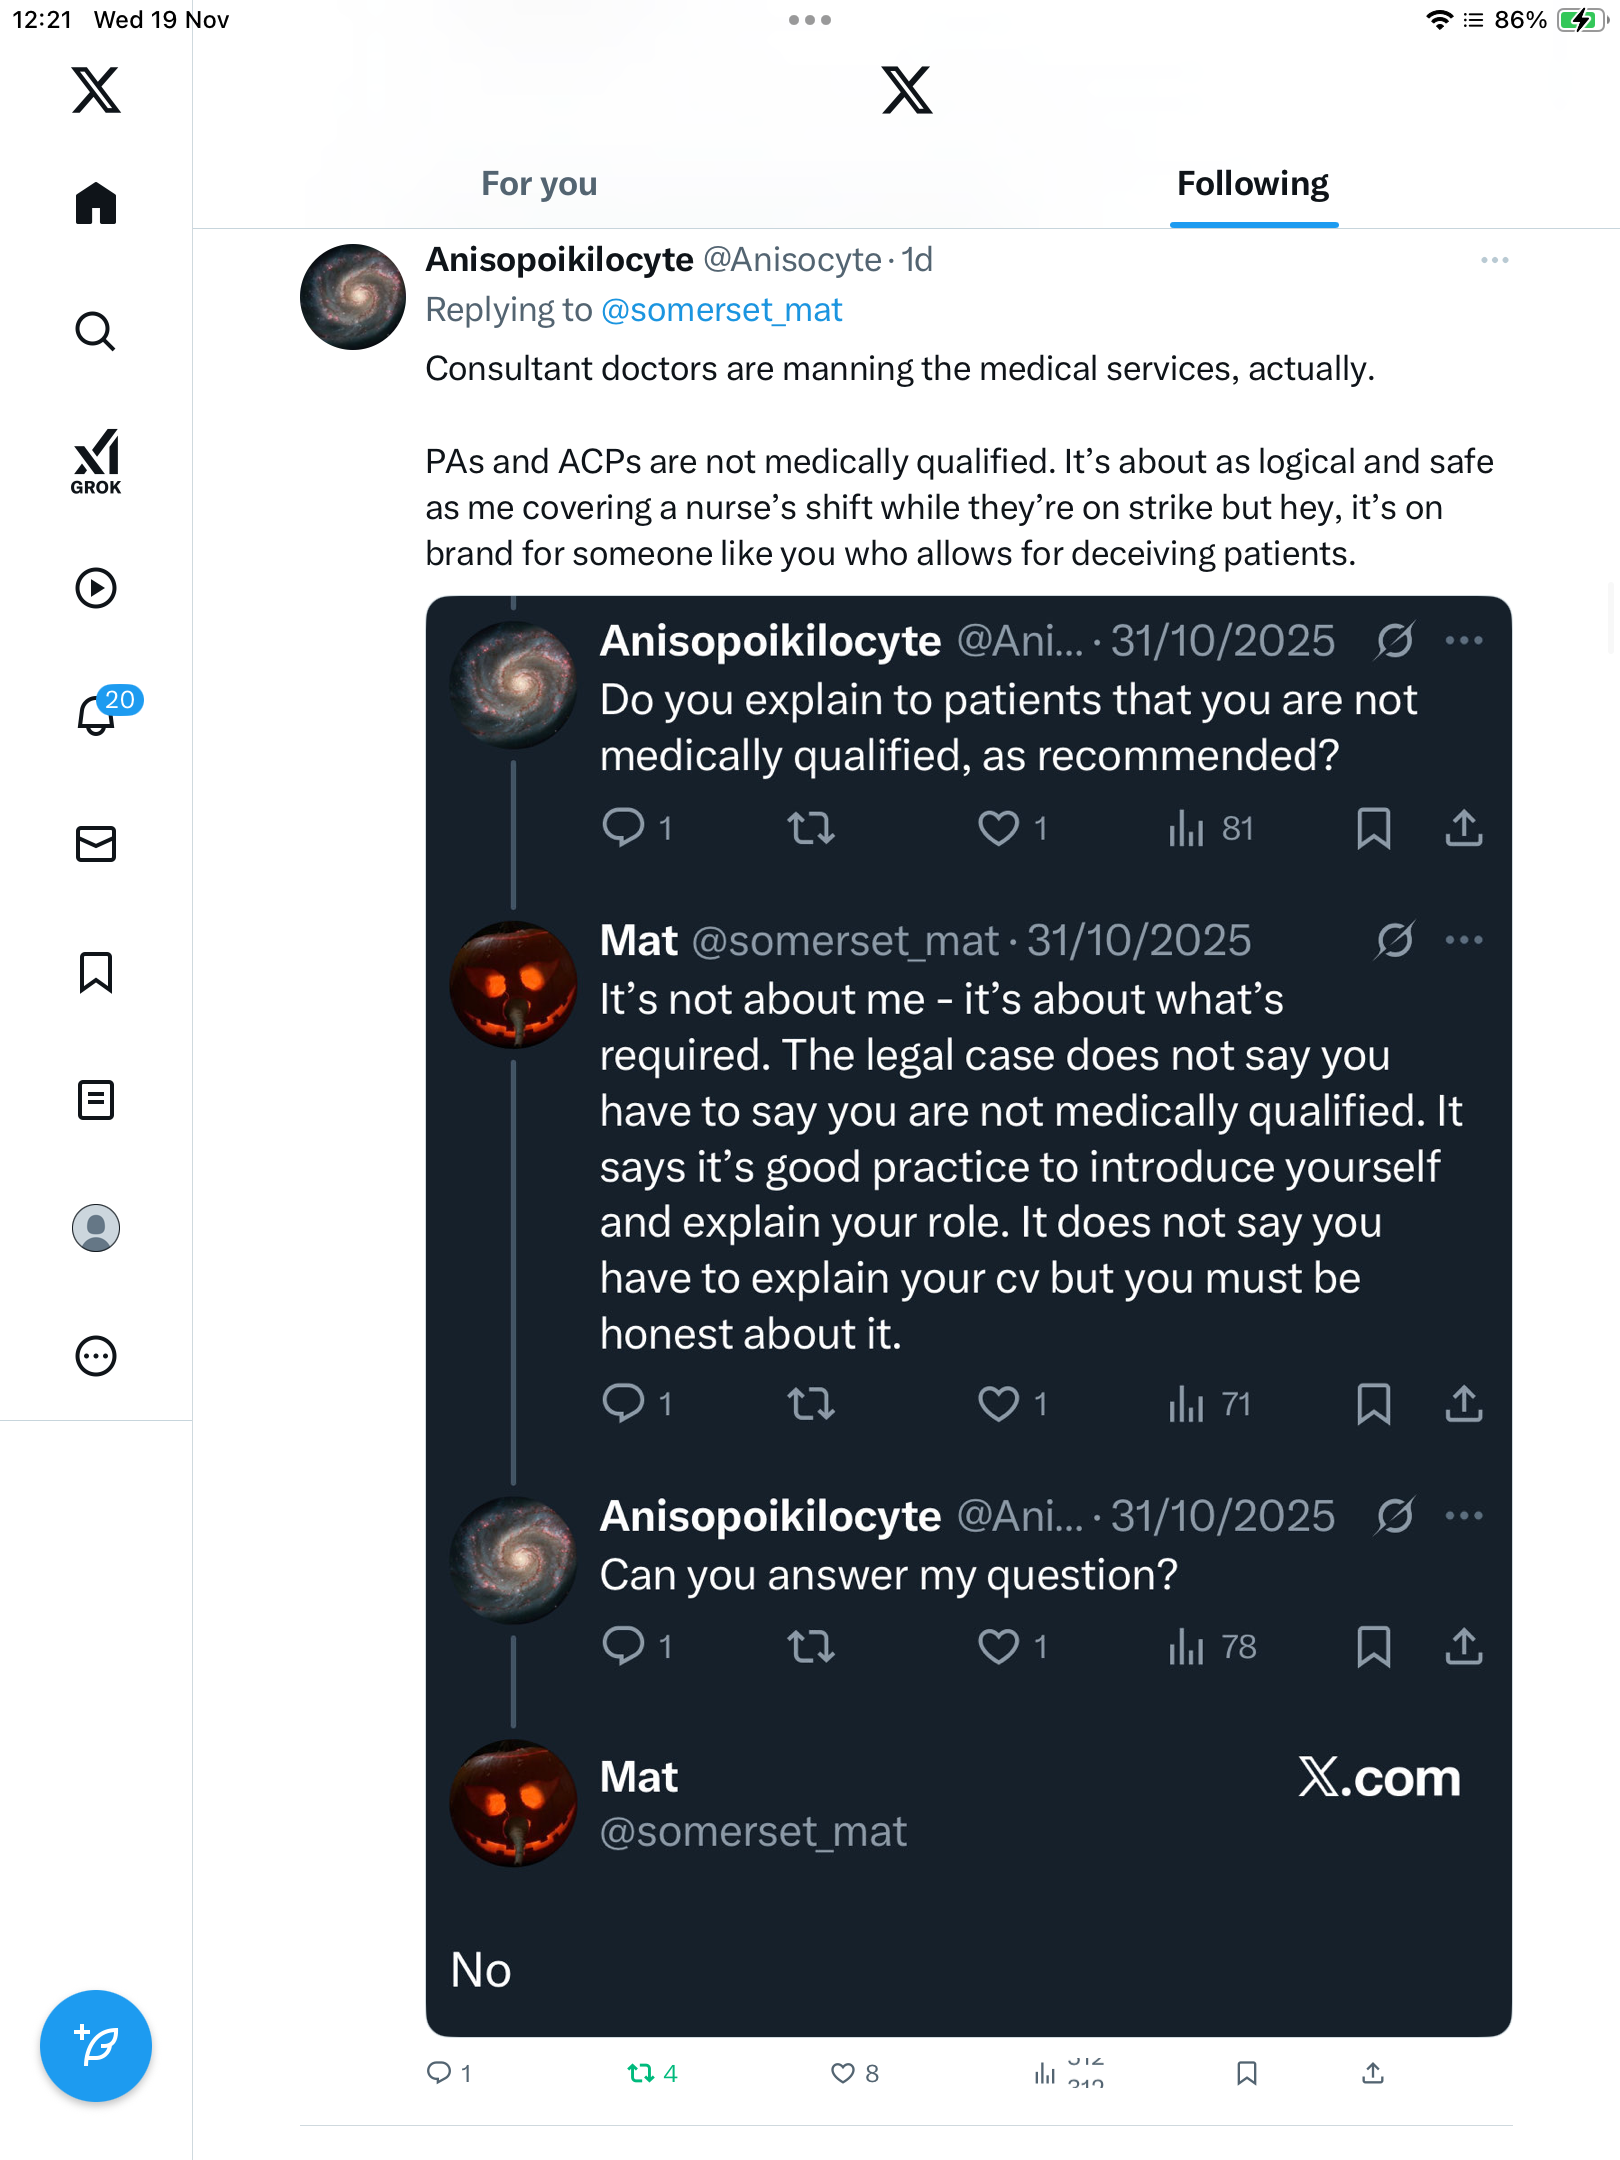Tap the blue compose post button
The height and width of the screenshot is (2160, 1620).
click(96, 2046)
